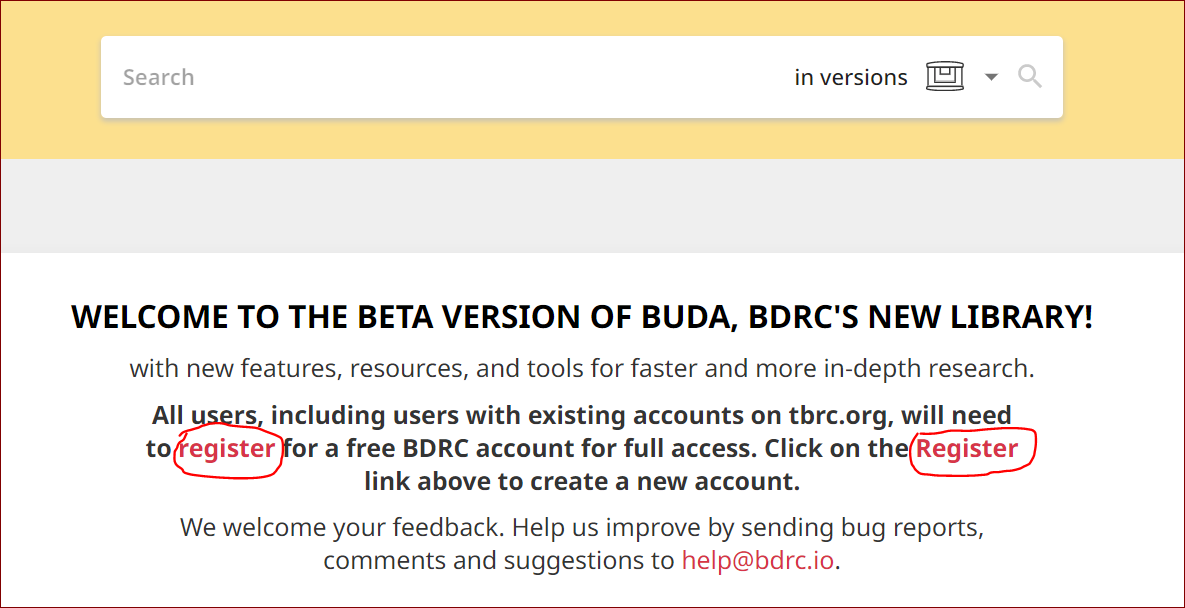Click the red-circled lowercase register word
This screenshot has width=1185, height=608.
click(228, 448)
